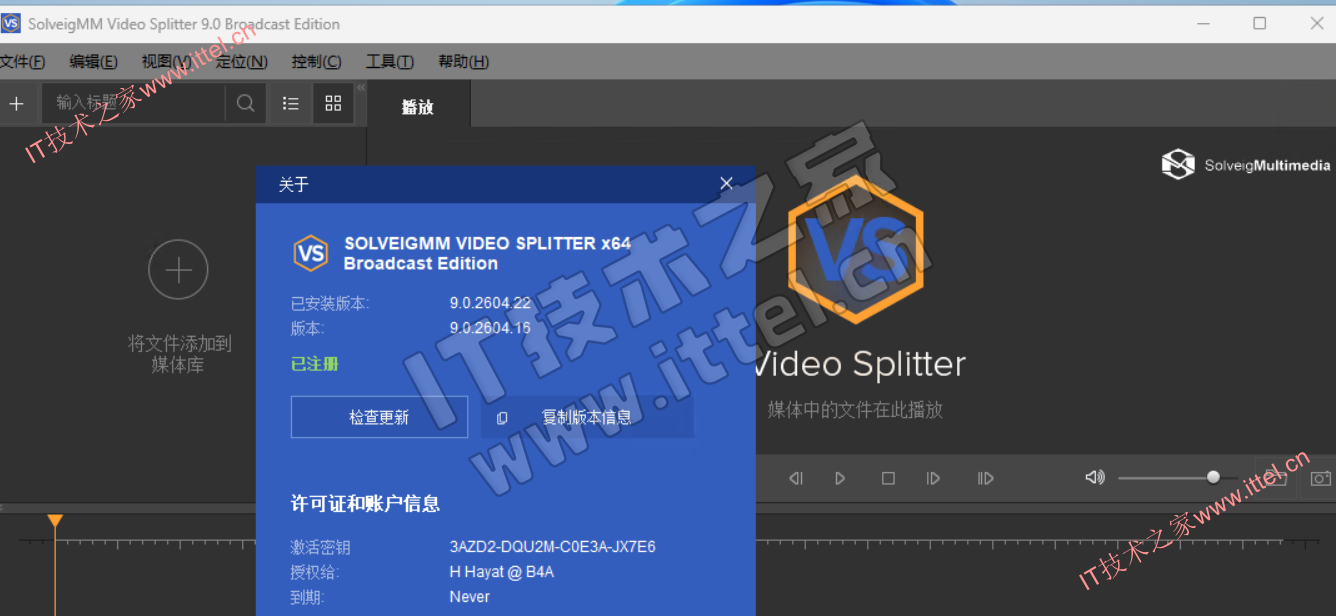Switch media library to list view
Screen dimensions: 1336x616
pyautogui.click(x=291, y=104)
